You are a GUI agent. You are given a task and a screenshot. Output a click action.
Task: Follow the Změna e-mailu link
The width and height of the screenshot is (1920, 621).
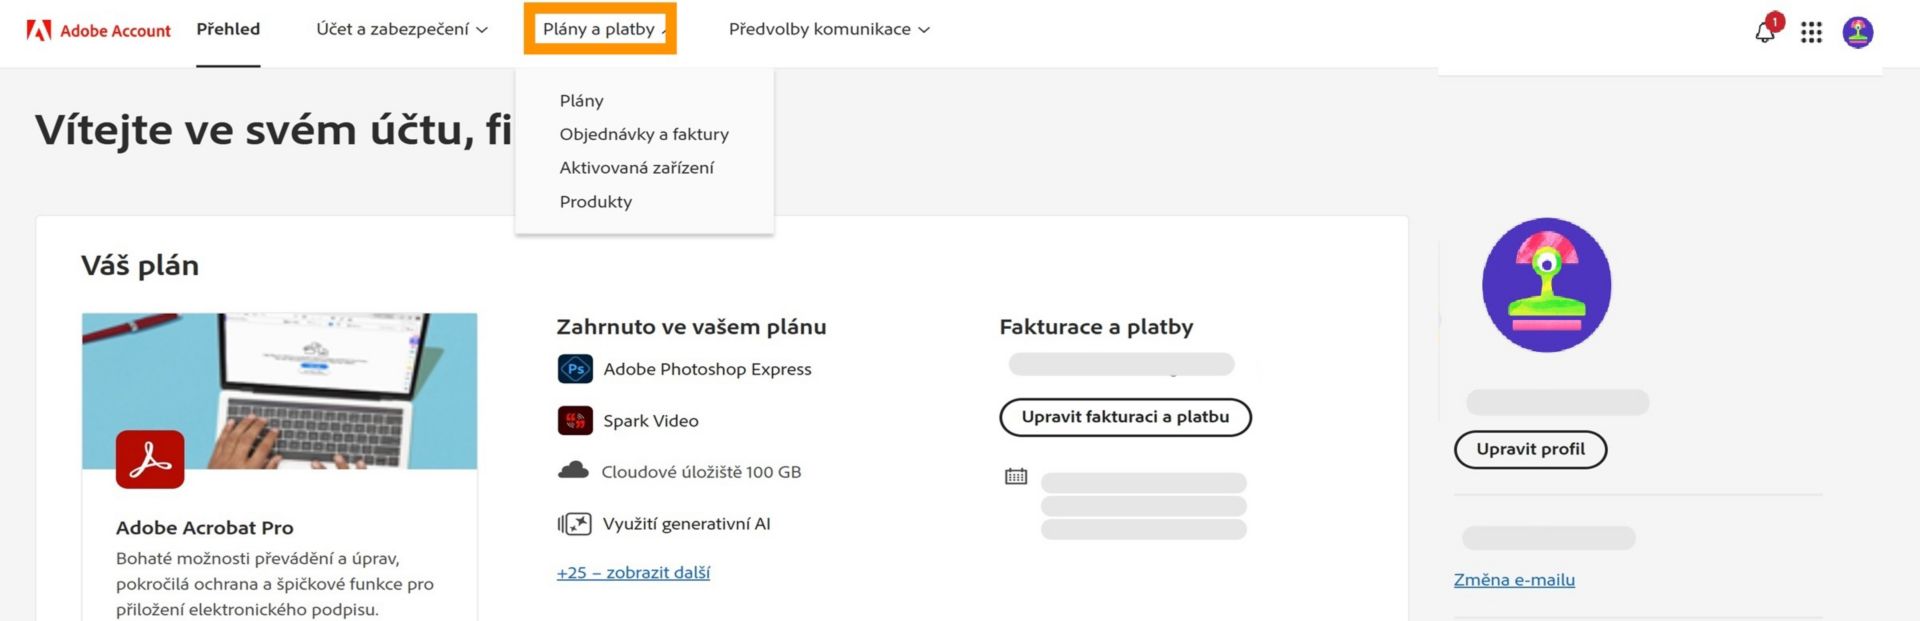(x=1513, y=579)
